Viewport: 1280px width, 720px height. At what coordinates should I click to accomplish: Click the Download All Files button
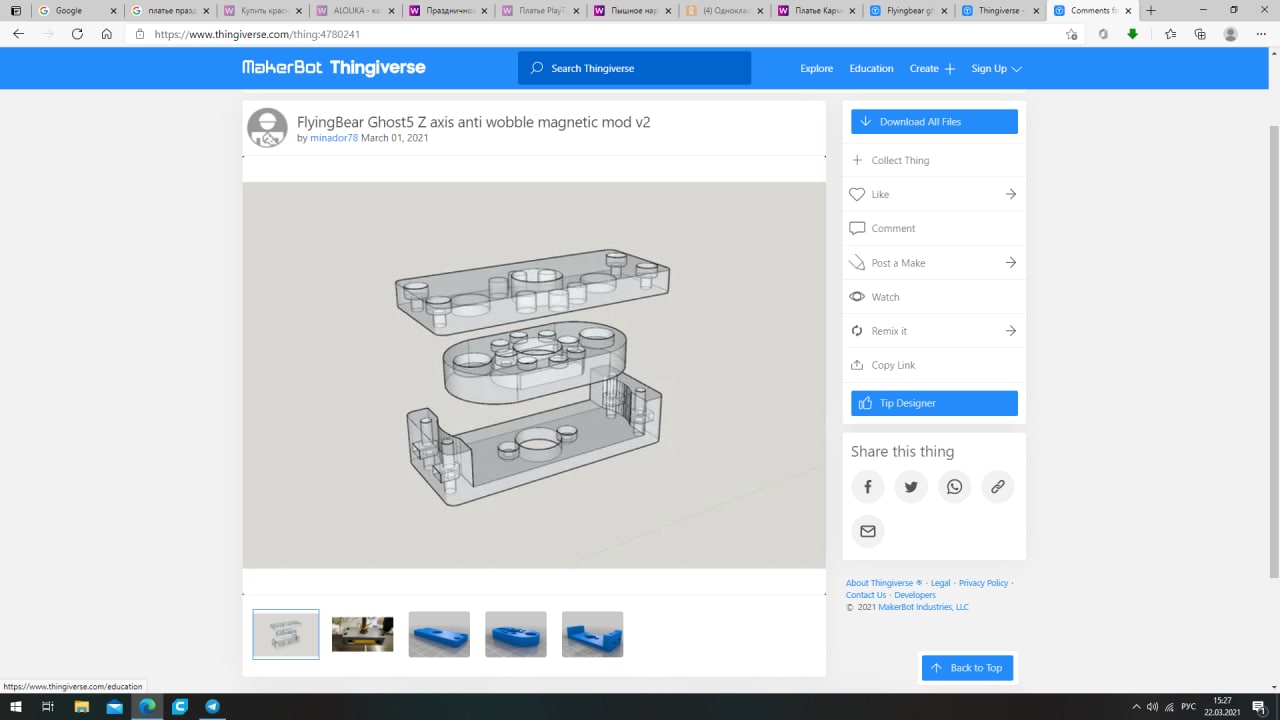tap(934, 122)
